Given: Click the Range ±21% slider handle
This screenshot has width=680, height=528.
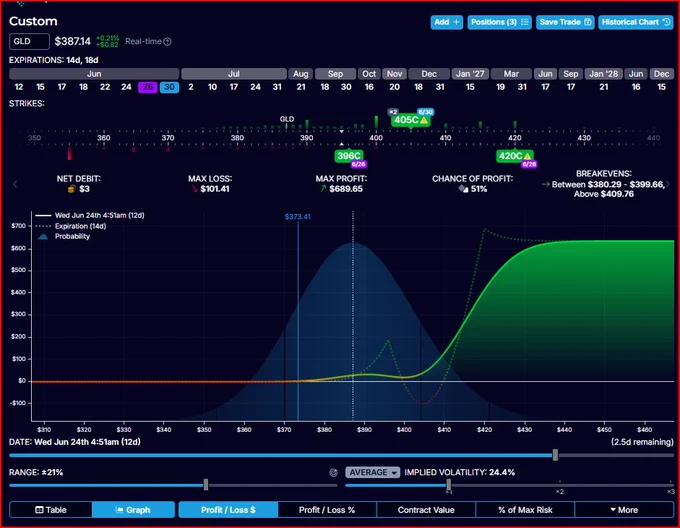Looking at the screenshot, I should (206, 485).
